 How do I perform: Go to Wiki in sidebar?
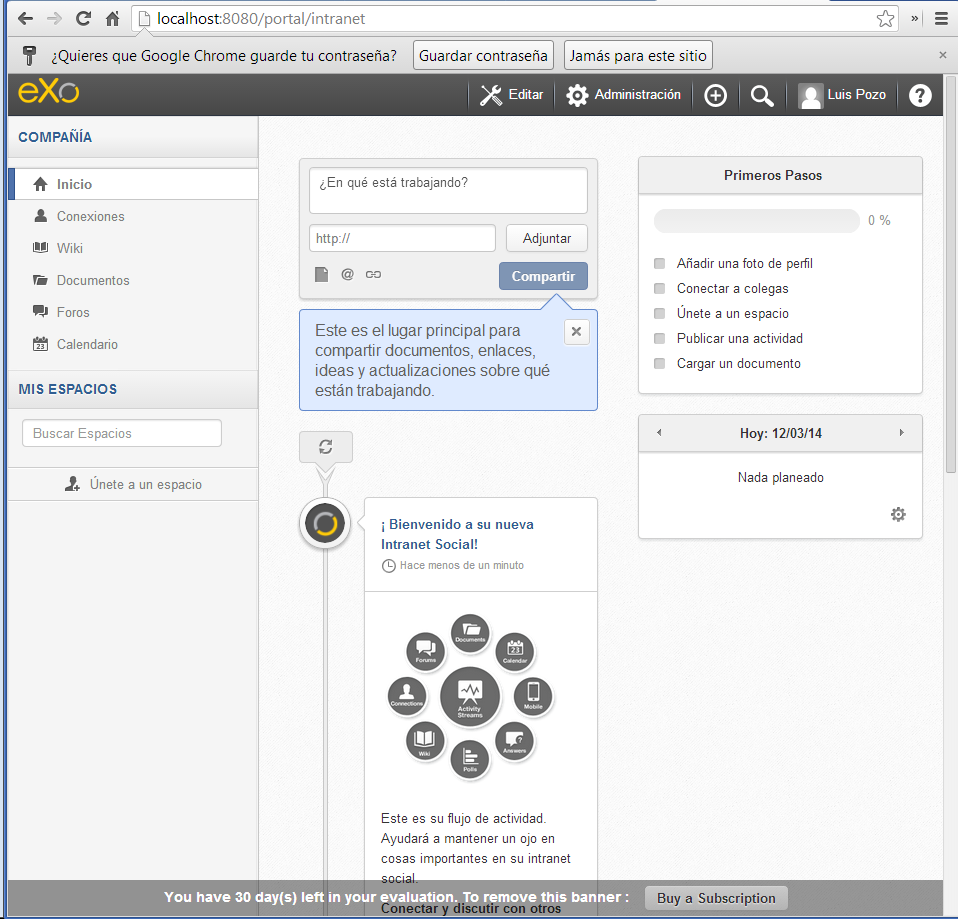70,248
